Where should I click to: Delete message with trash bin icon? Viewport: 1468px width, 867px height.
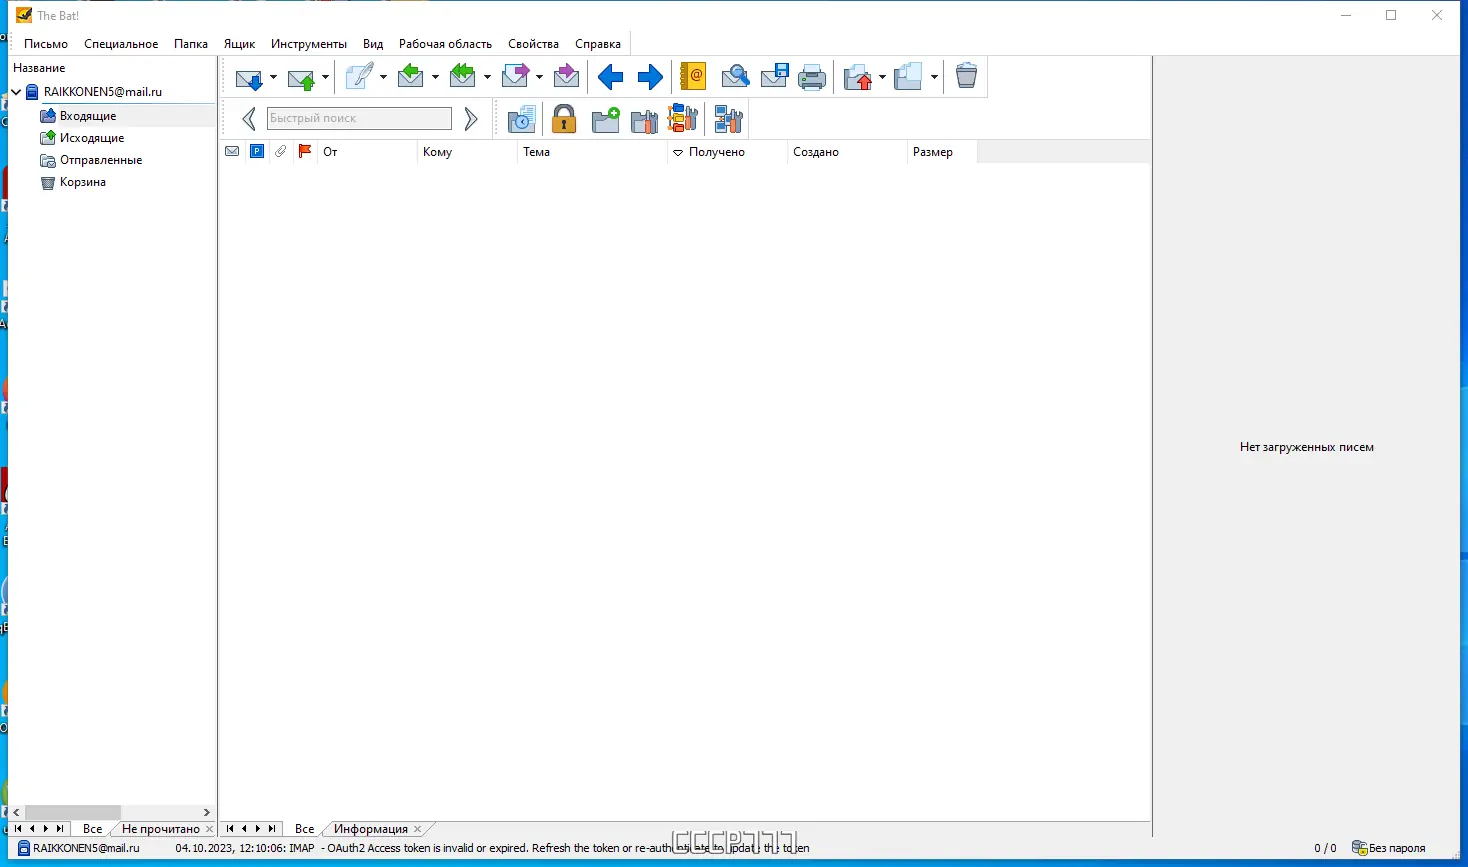(966, 76)
